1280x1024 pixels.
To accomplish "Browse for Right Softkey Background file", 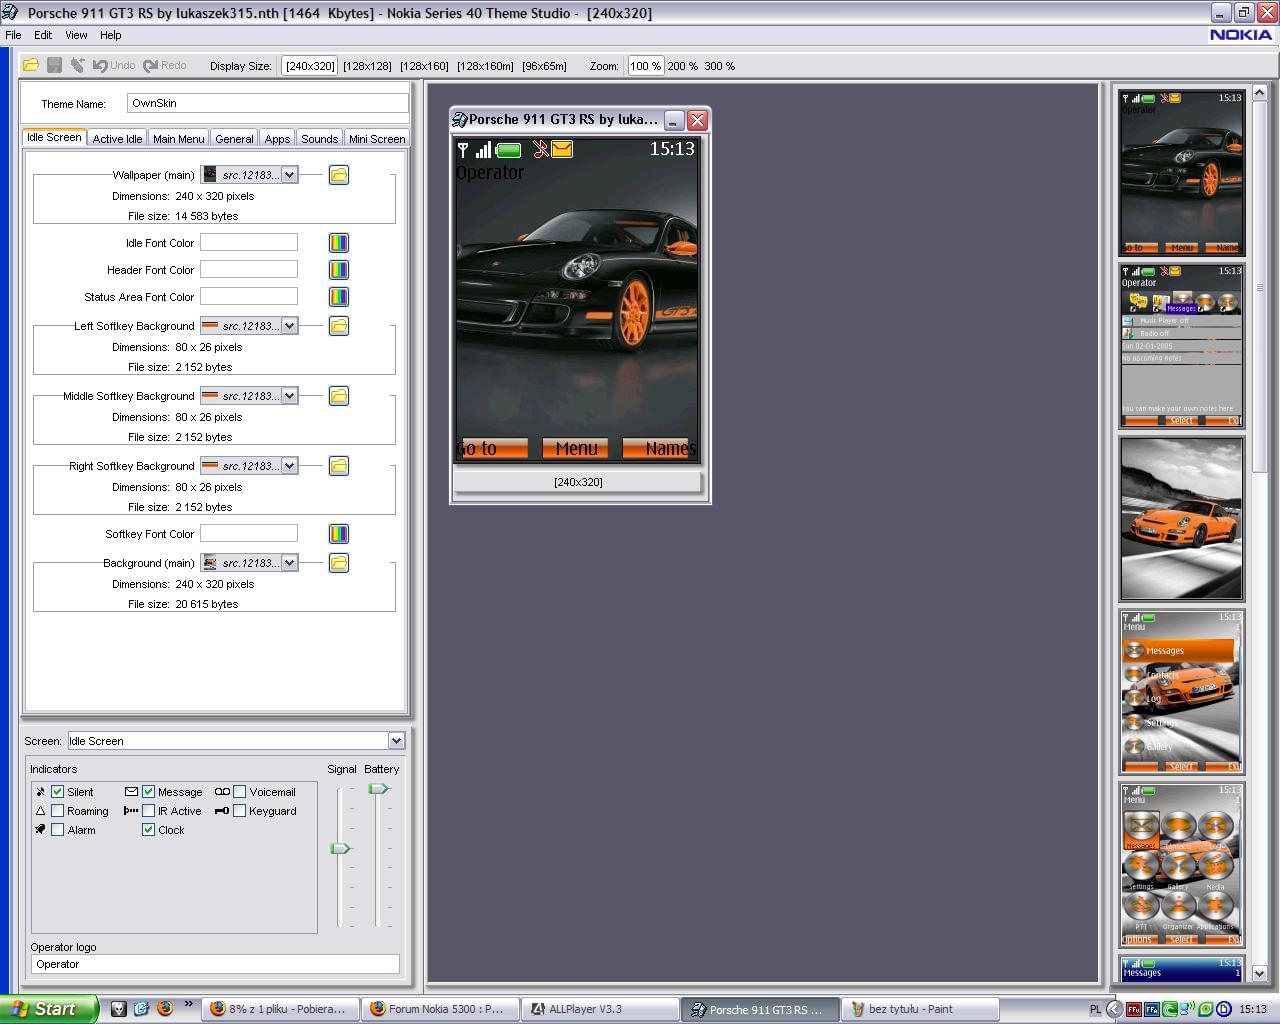I will [x=339, y=466].
